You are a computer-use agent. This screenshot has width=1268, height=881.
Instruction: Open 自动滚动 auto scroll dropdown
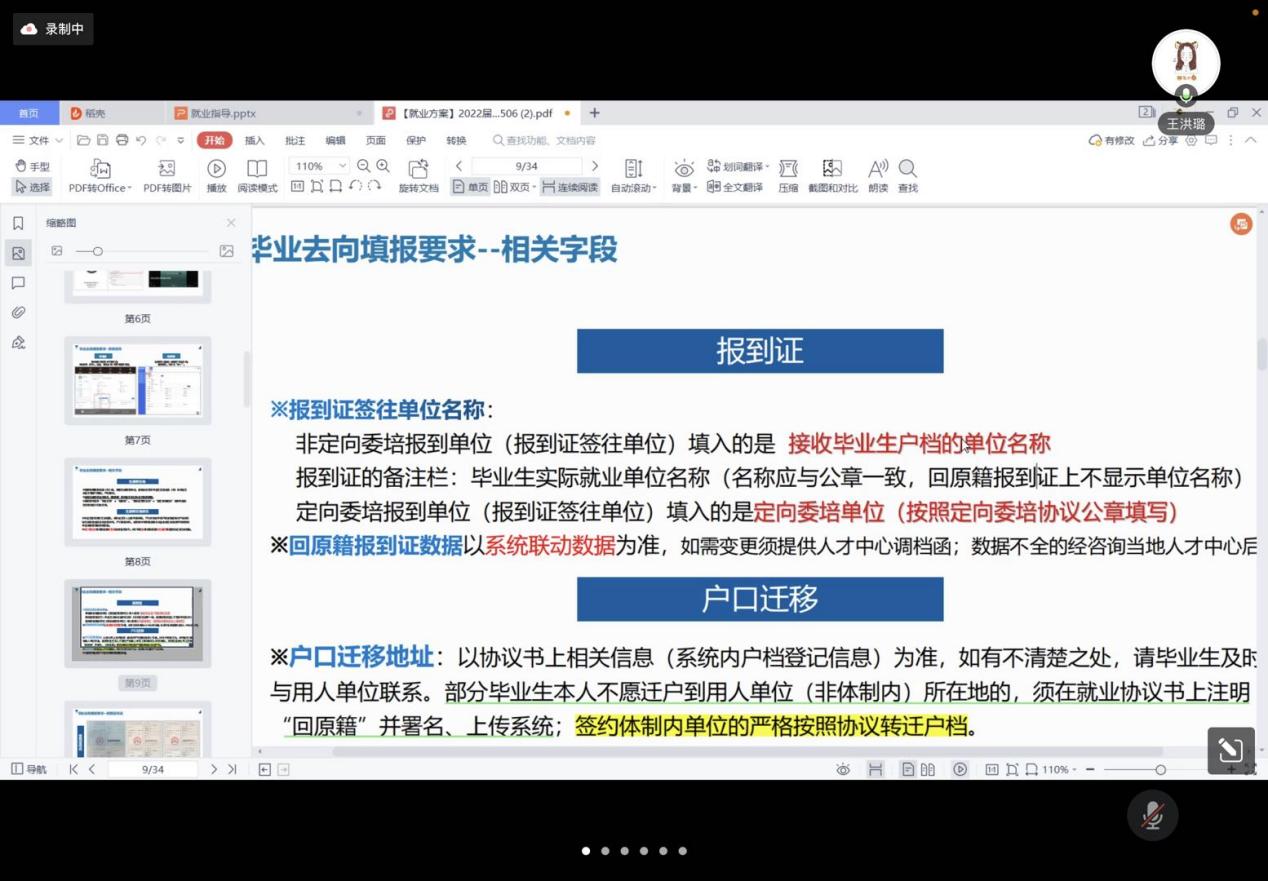point(633,176)
